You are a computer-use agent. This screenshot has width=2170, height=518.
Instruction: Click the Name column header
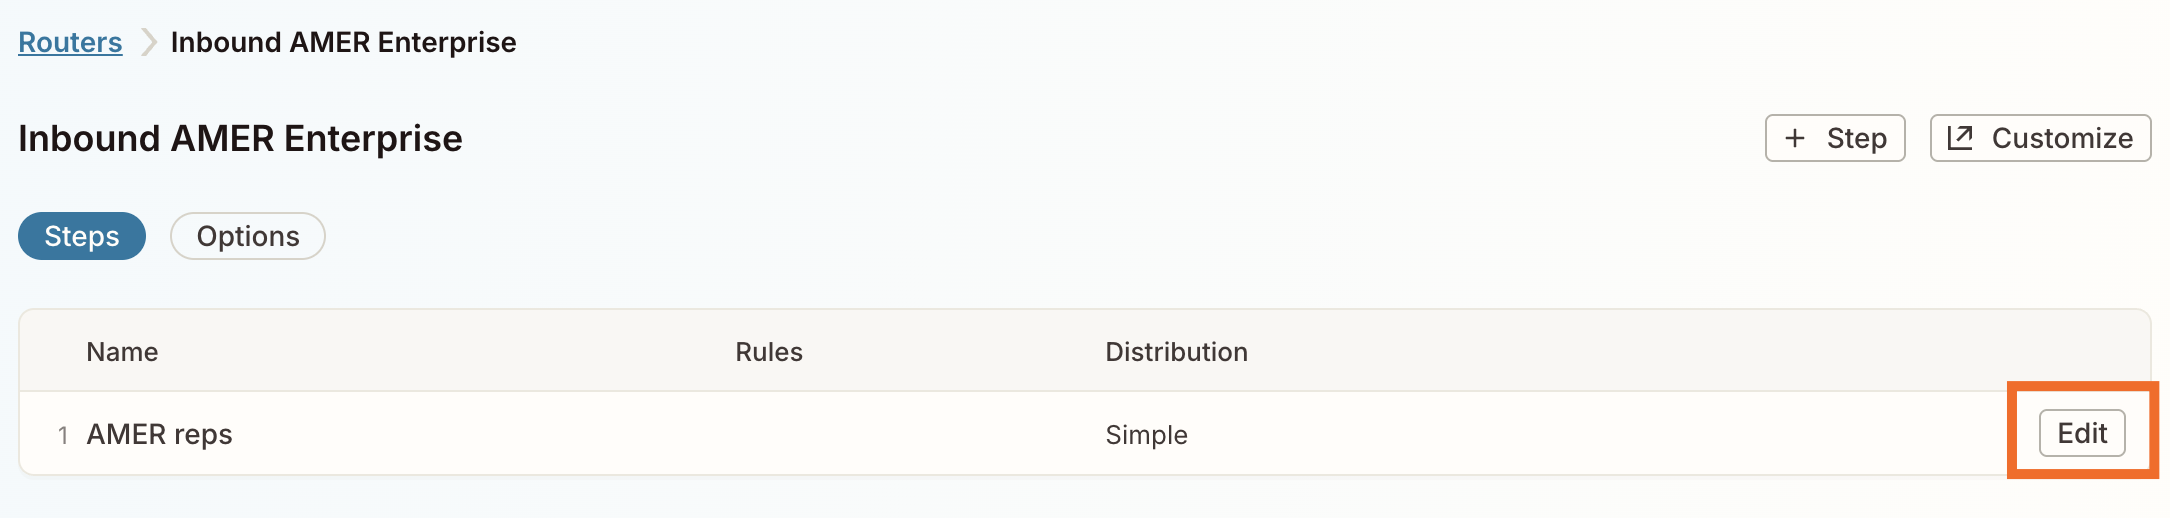(x=122, y=352)
